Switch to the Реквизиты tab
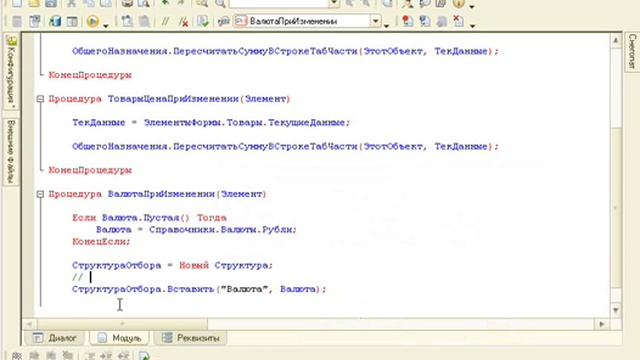 [x=190, y=338]
